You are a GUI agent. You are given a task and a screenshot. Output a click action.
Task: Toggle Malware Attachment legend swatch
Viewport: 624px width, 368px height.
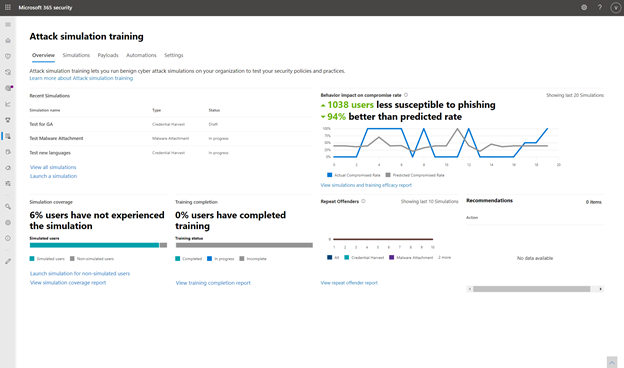(392, 257)
